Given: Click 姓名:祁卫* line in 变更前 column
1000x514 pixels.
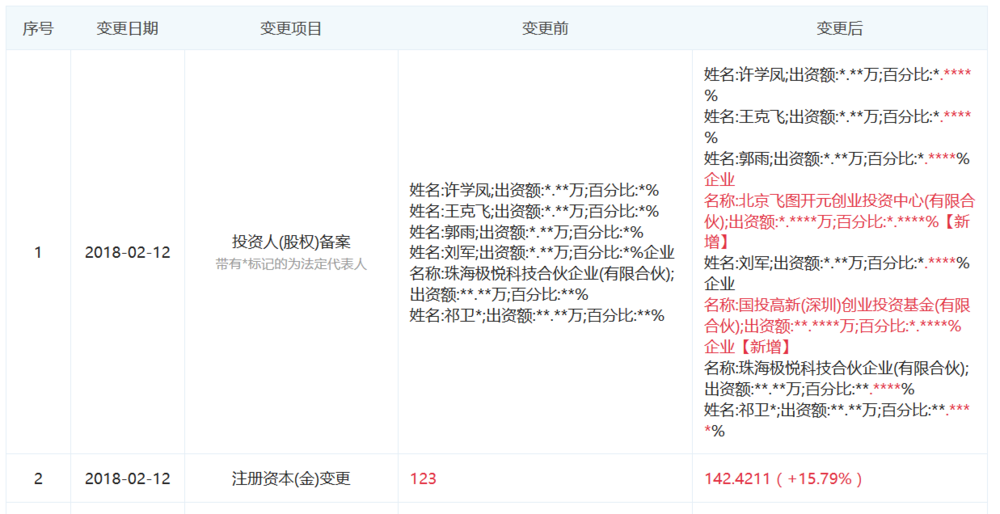Looking at the screenshot, I should point(537,316).
